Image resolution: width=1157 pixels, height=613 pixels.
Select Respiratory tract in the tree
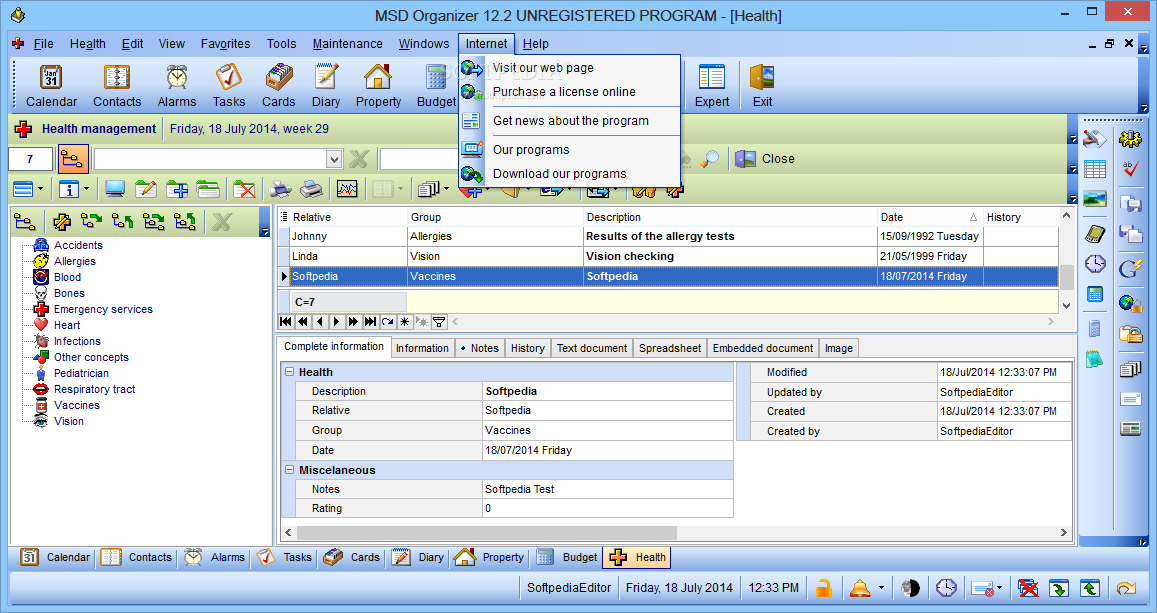pyautogui.click(x=94, y=389)
